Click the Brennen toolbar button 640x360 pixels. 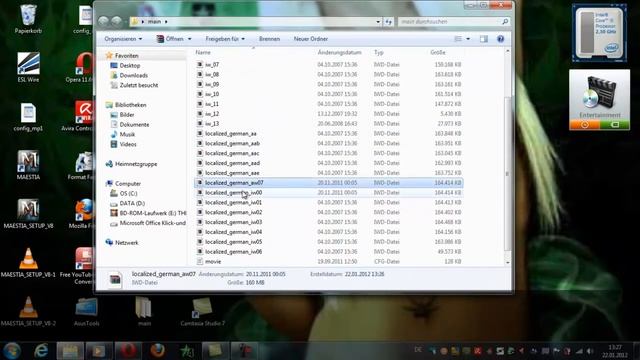(269, 39)
